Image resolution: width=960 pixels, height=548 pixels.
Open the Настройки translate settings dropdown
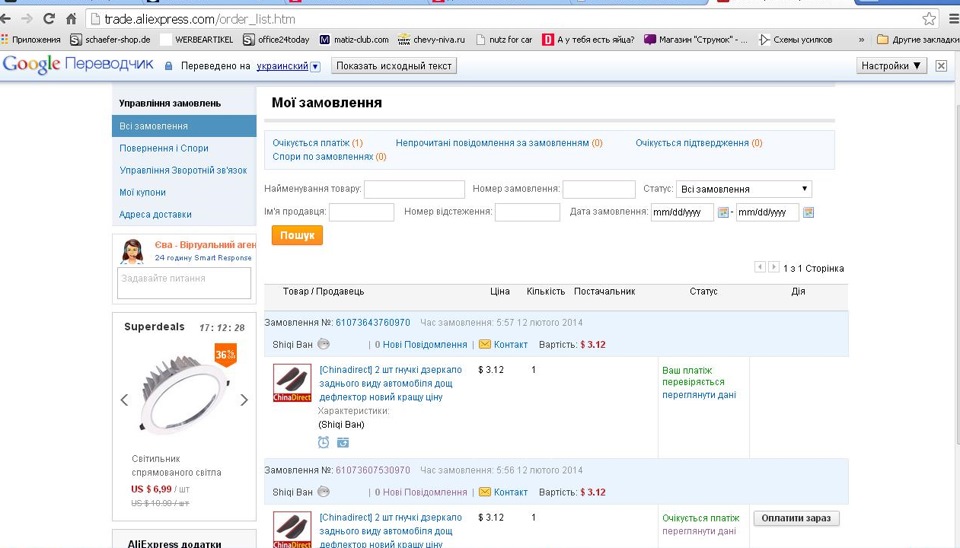coord(891,66)
